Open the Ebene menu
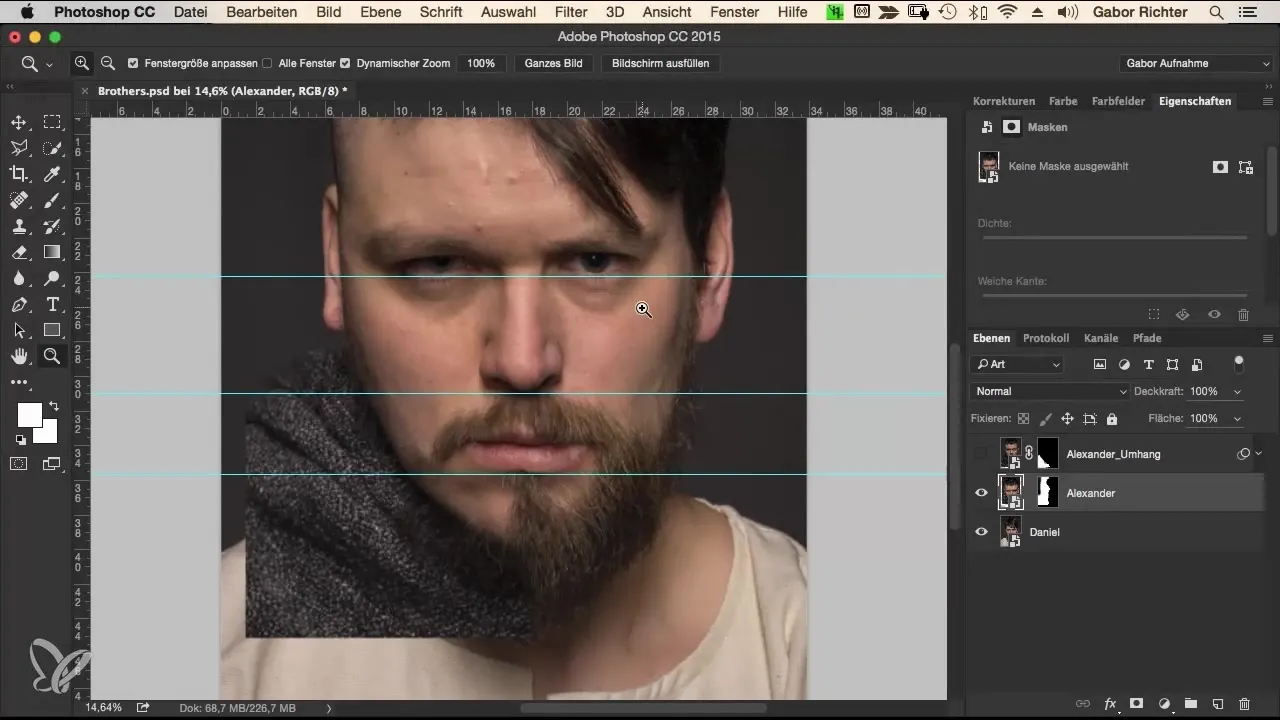Viewport: 1280px width, 720px height. [381, 12]
